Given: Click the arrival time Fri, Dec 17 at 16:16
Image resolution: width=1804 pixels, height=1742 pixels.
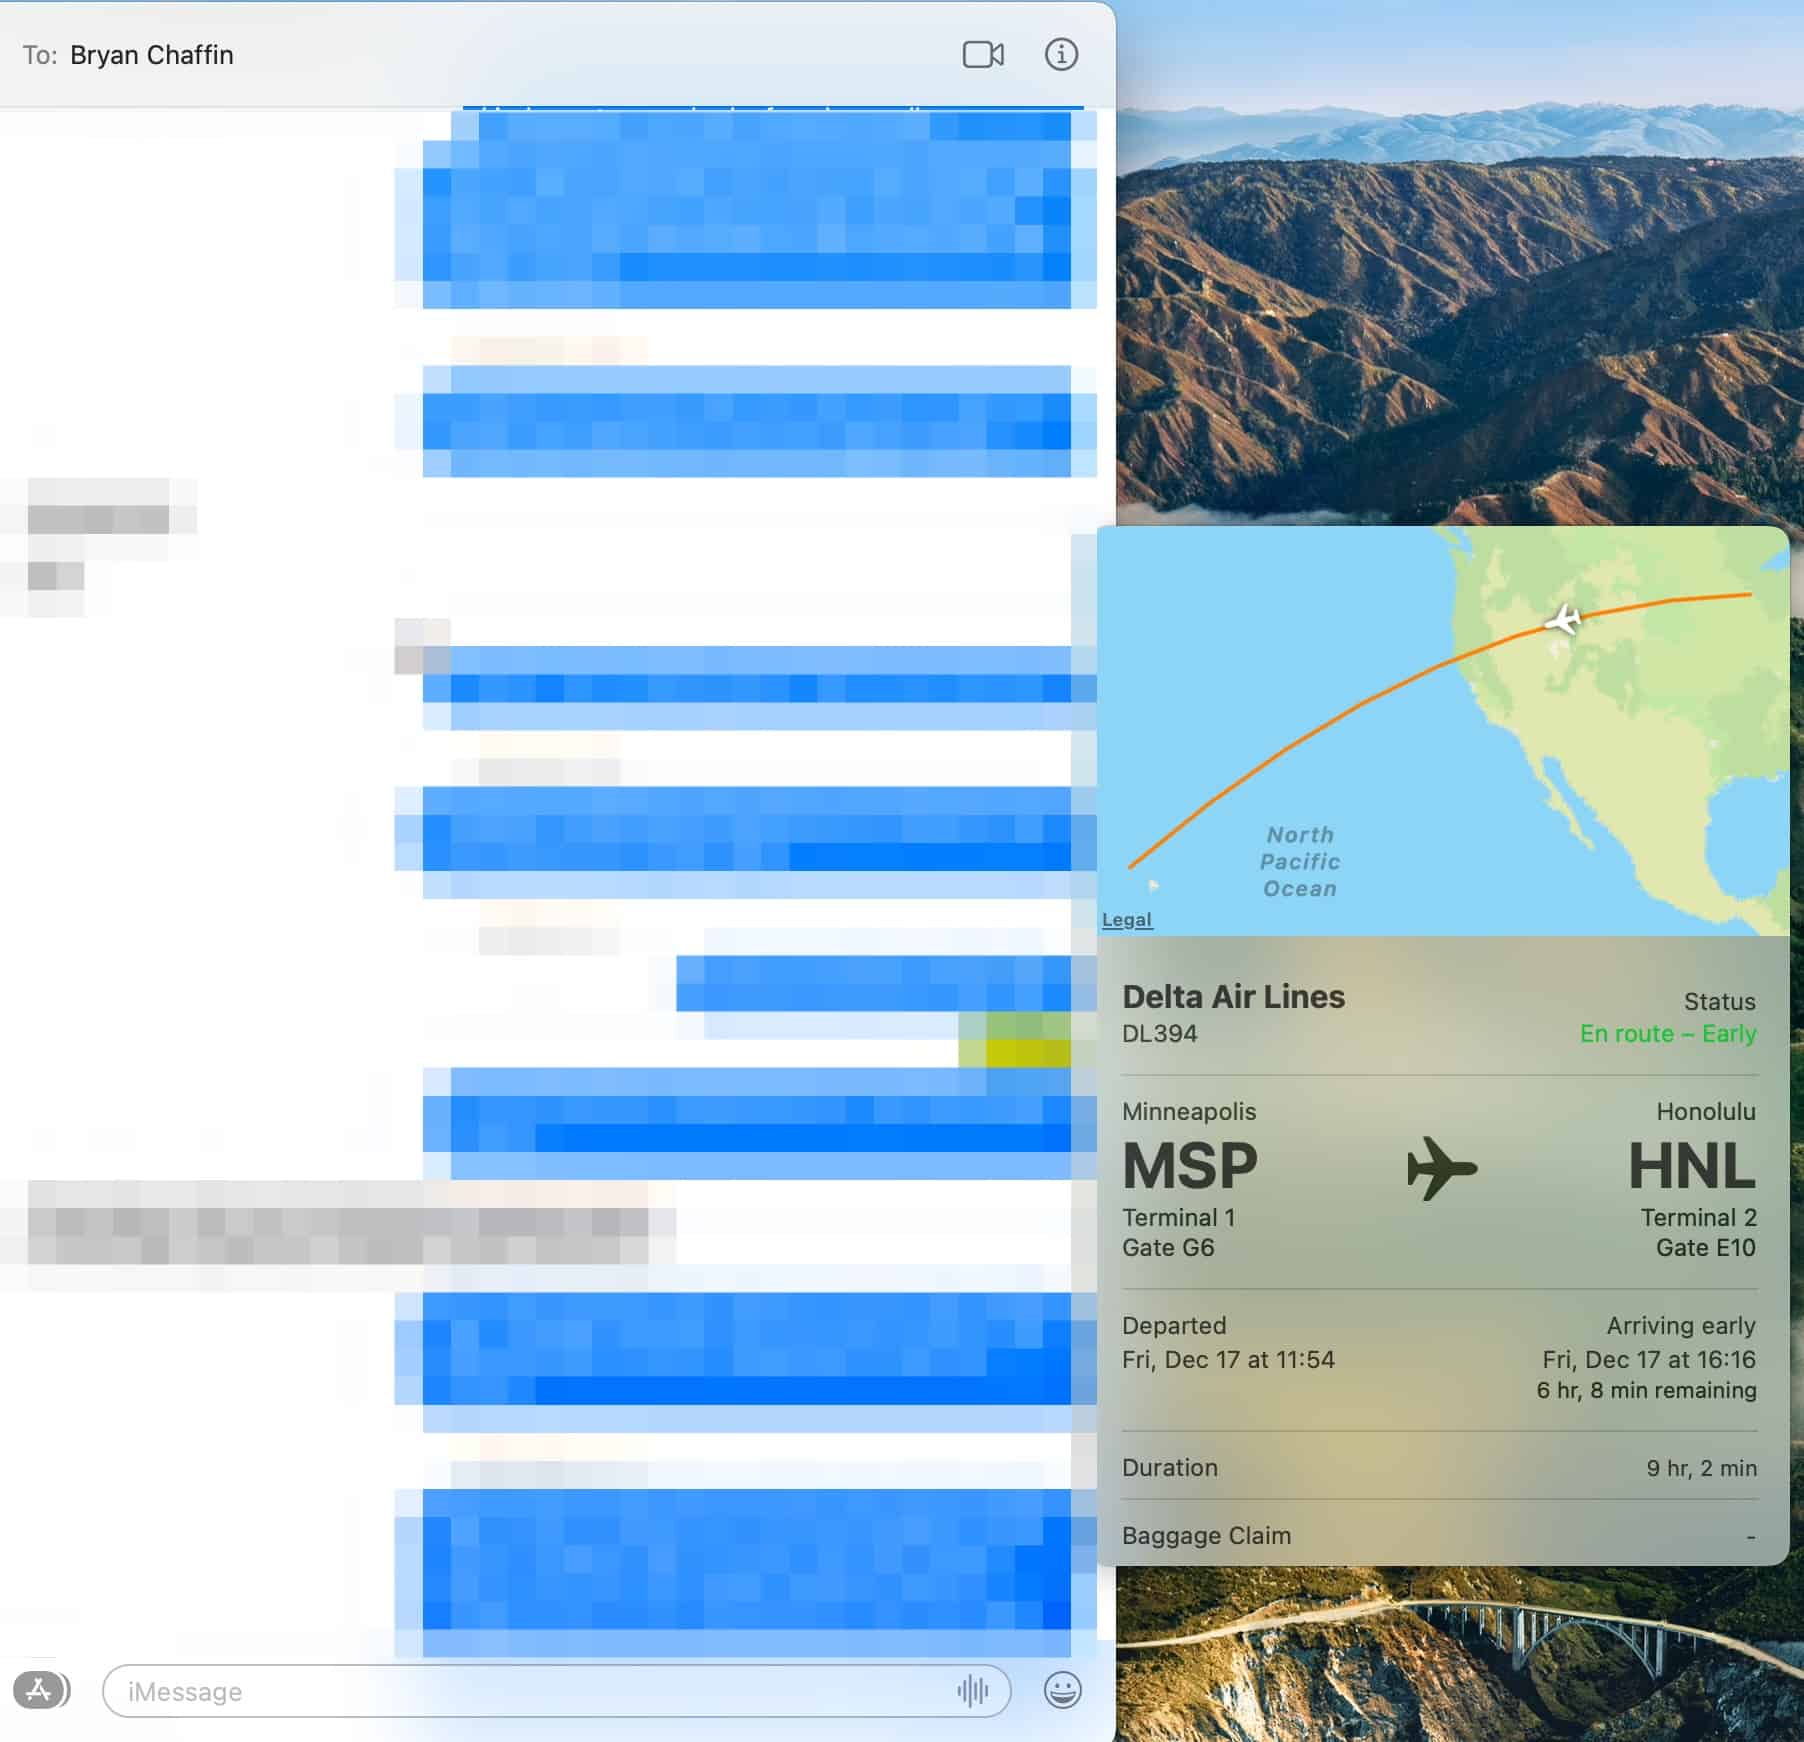Looking at the screenshot, I should coord(1648,1359).
